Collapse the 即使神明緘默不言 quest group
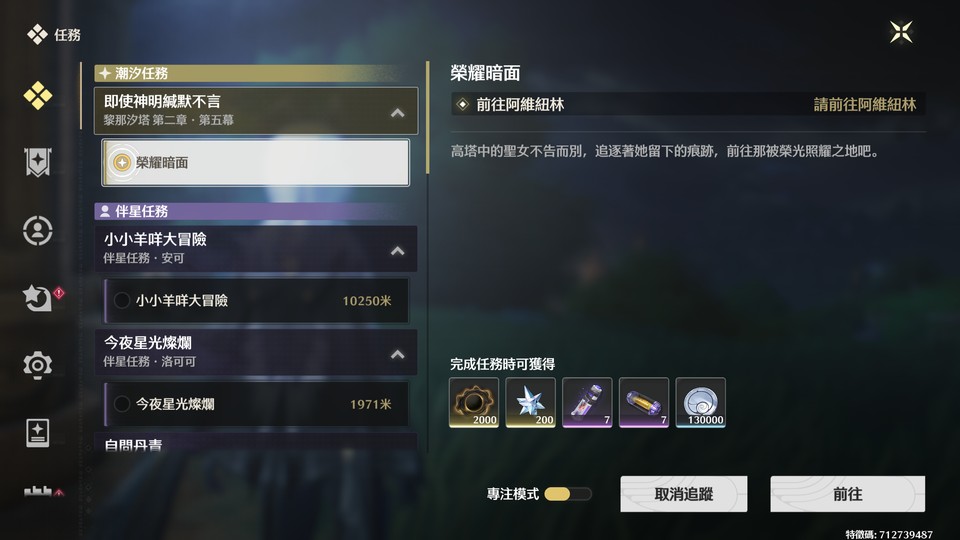This screenshot has width=960, height=540. 398,113
